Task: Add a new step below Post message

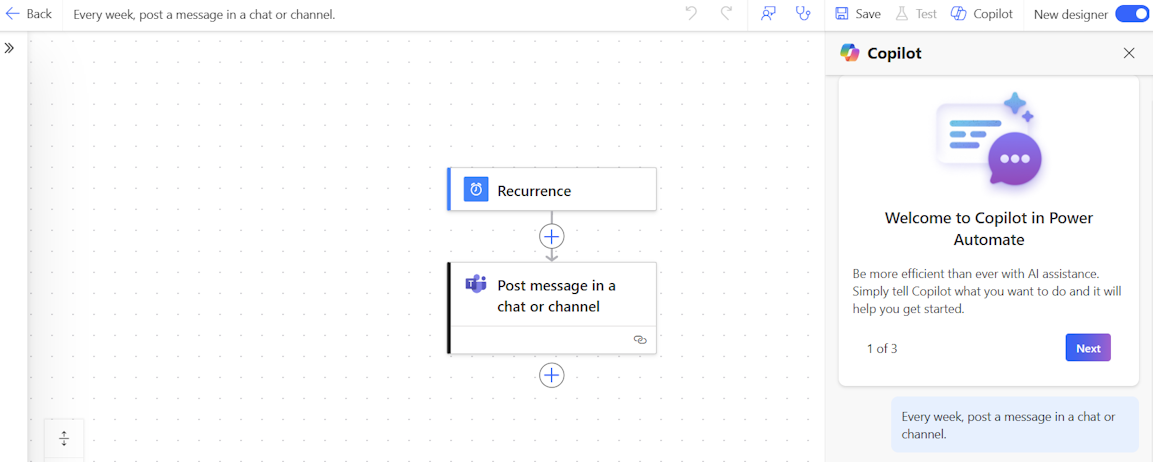Action: pyautogui.click(x=551, y=375)
